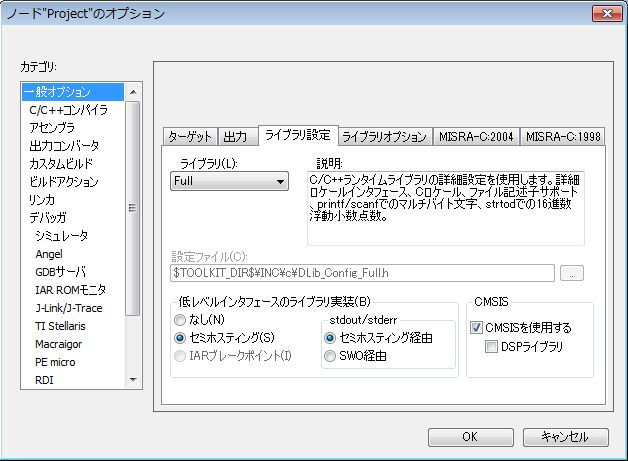Select J-Link/J-Trace entry
Screen dimensions: 628x461
[x=68, y=308]
